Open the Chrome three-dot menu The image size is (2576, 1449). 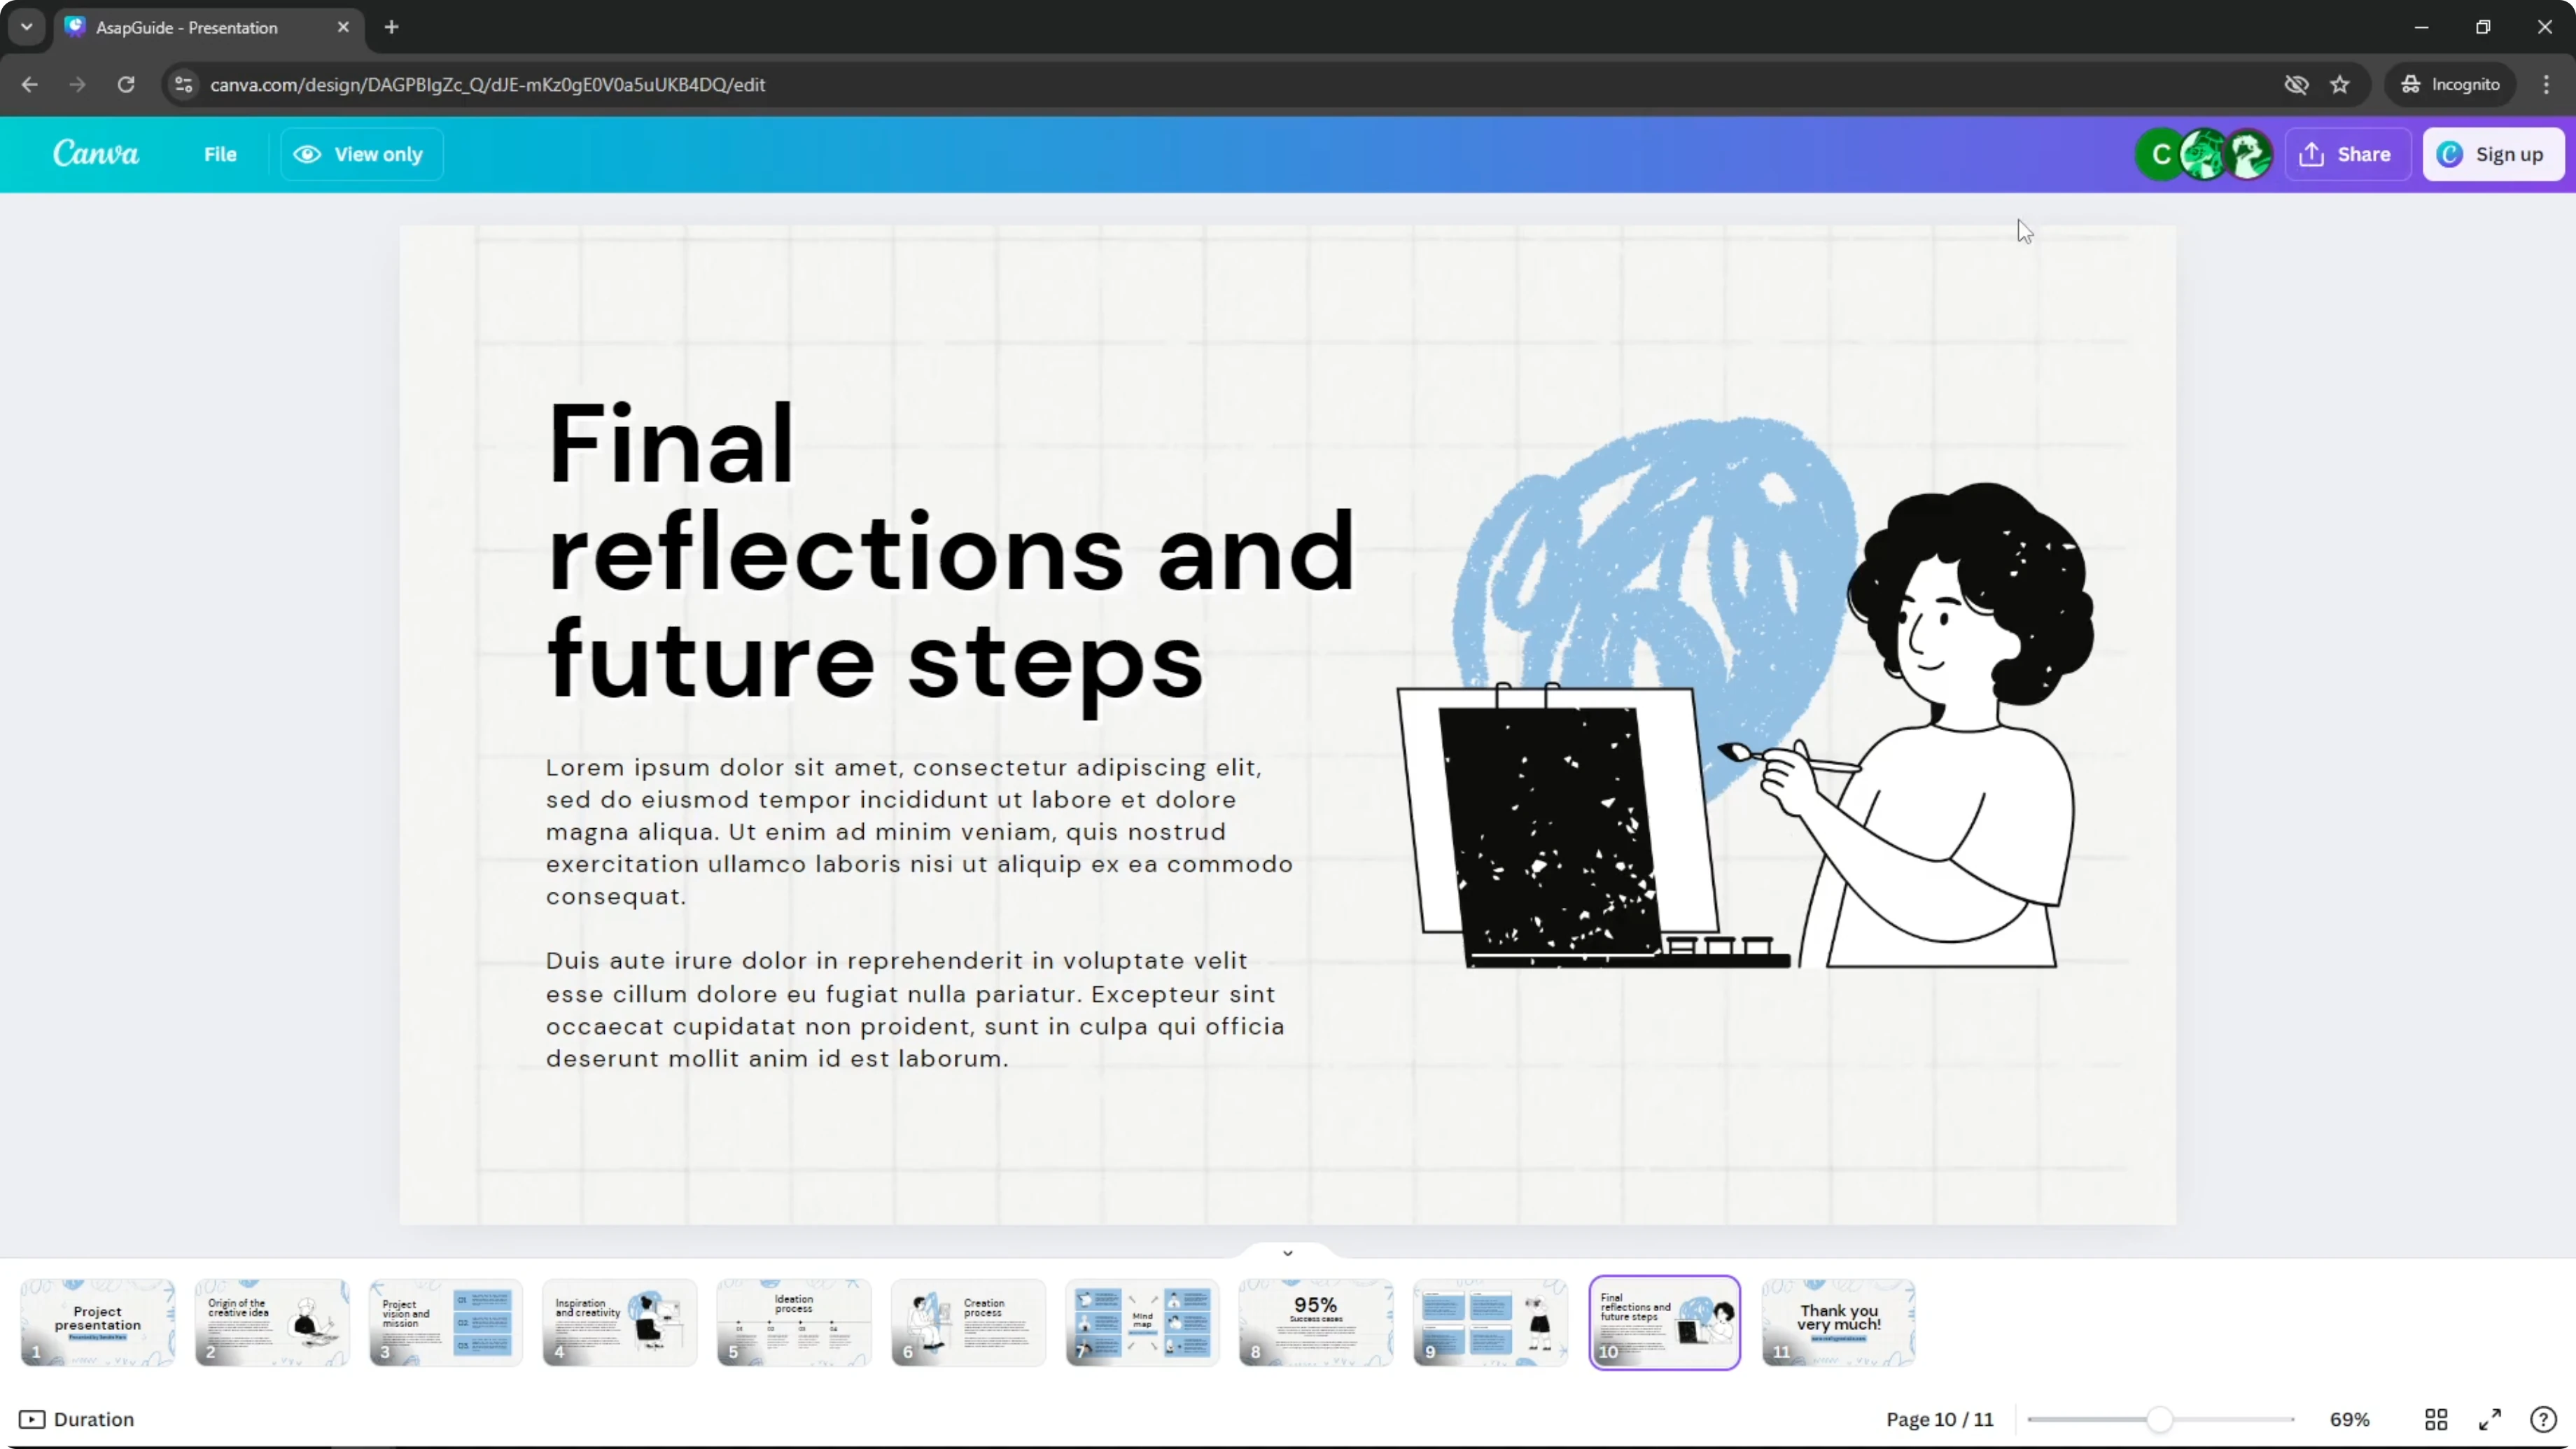(2546, 84)
